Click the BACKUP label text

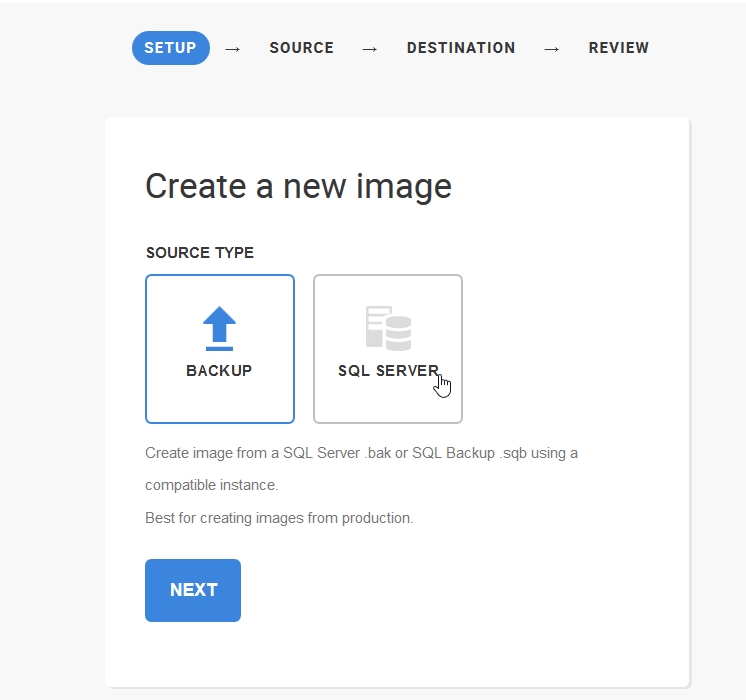219,371
